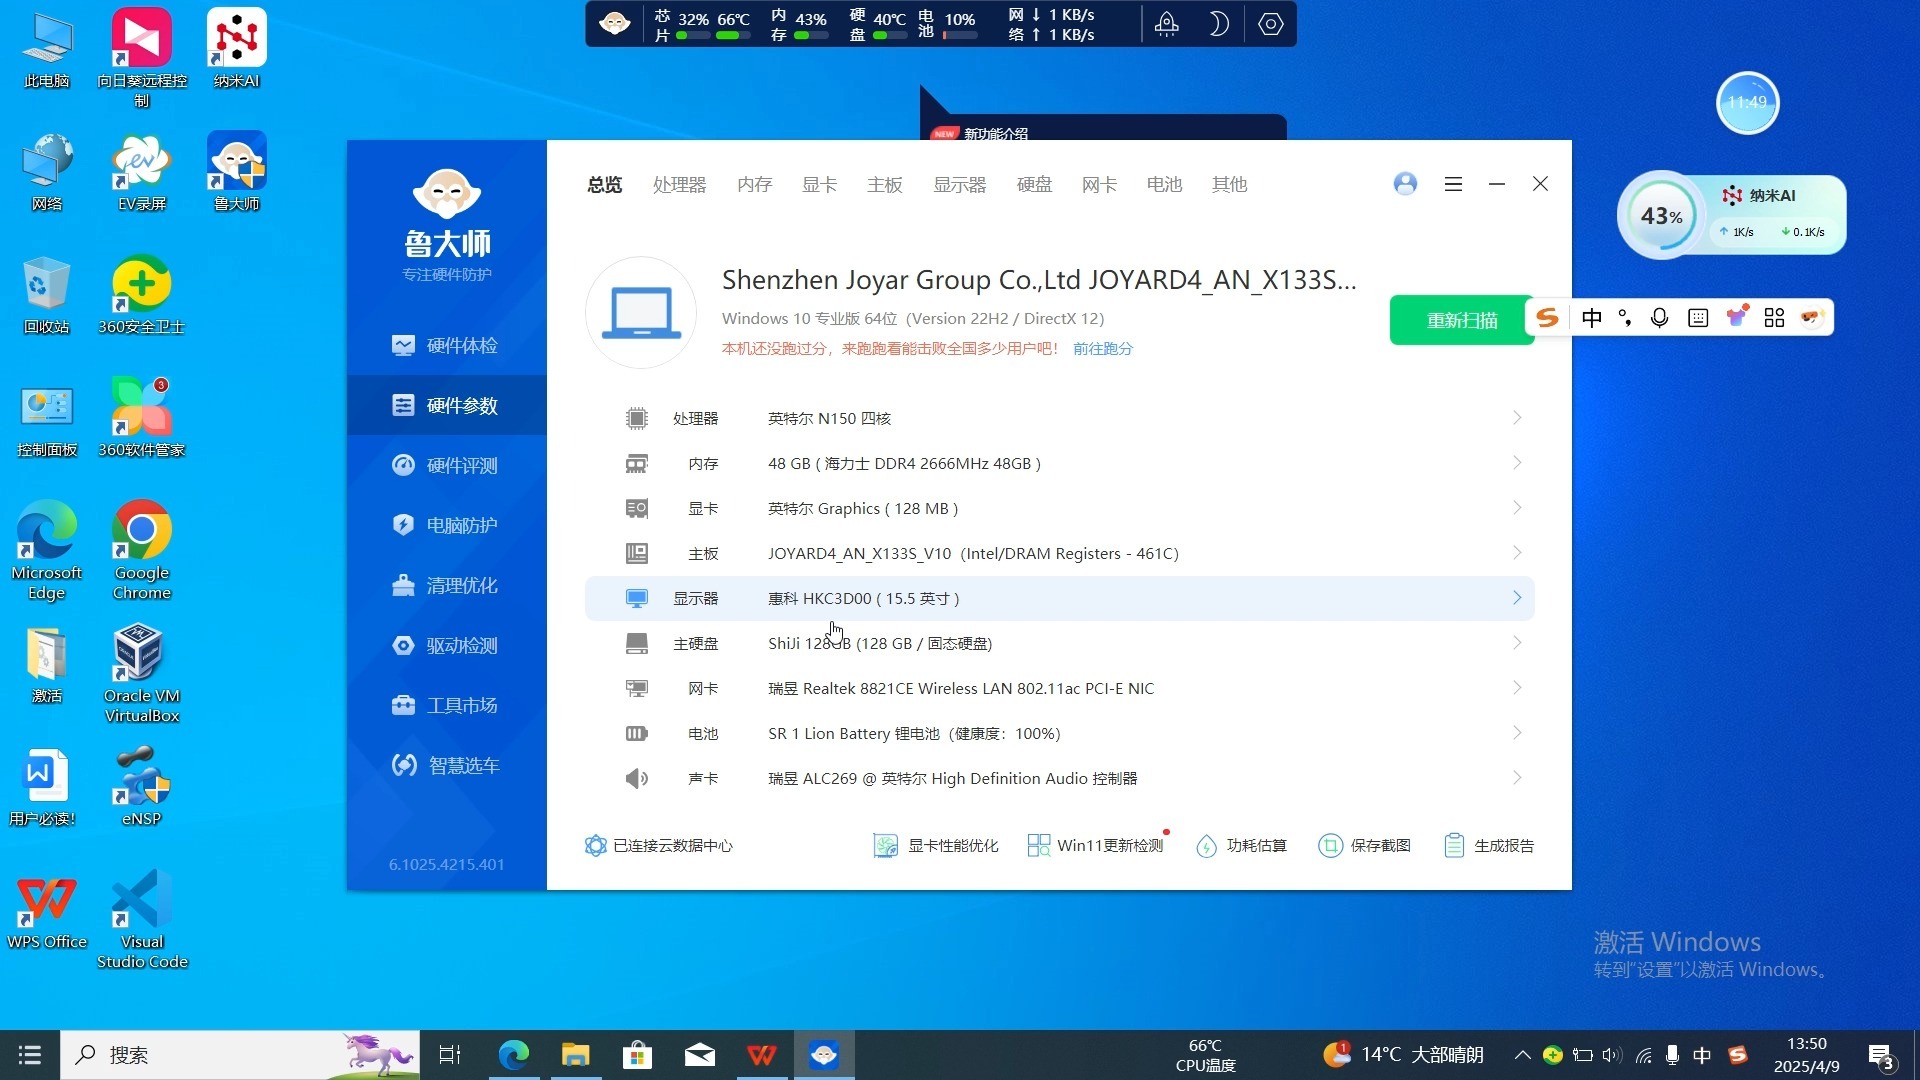This screenshot has height=1080, width=1920.
Task: Switch to the 内存 tab
Action: [754, 185]
